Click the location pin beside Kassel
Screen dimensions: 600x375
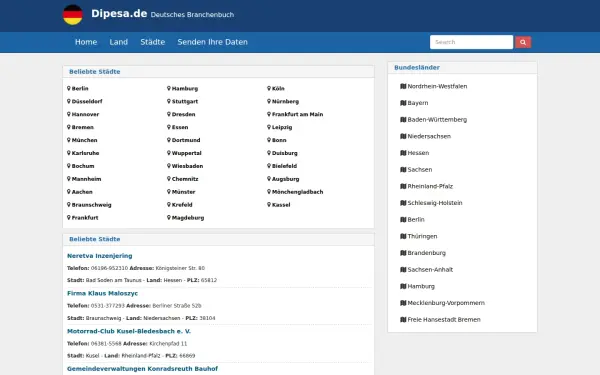pyautogui.click(x=269, y=205)
